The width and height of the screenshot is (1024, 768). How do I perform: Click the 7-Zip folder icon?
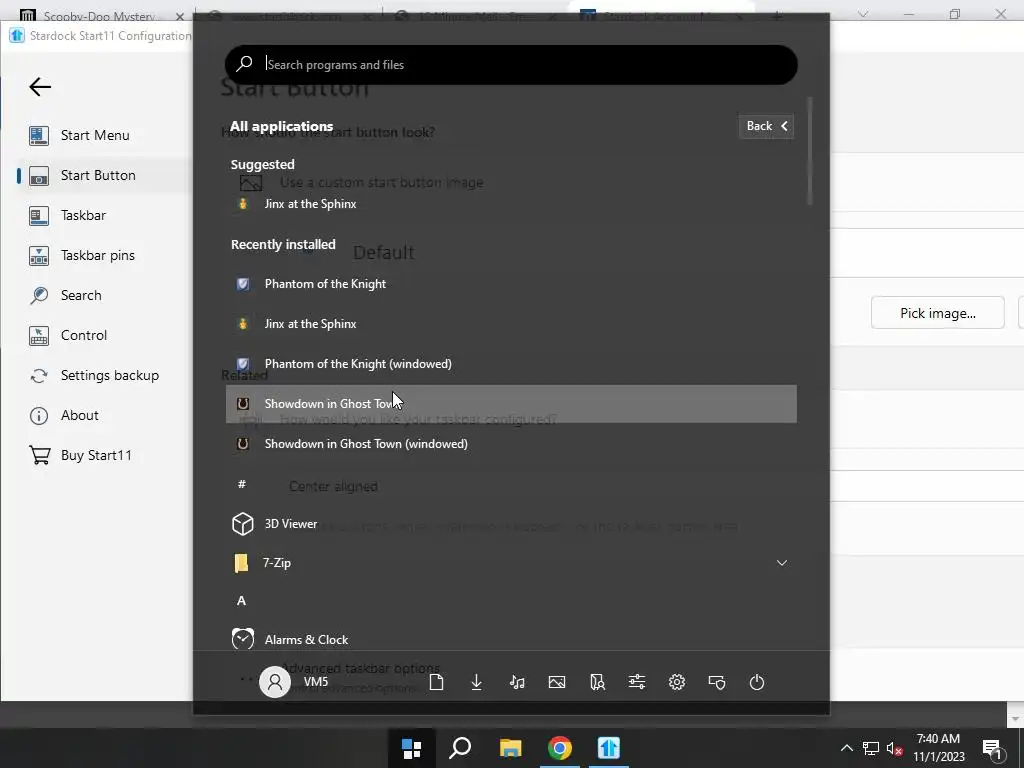(242, 563)
